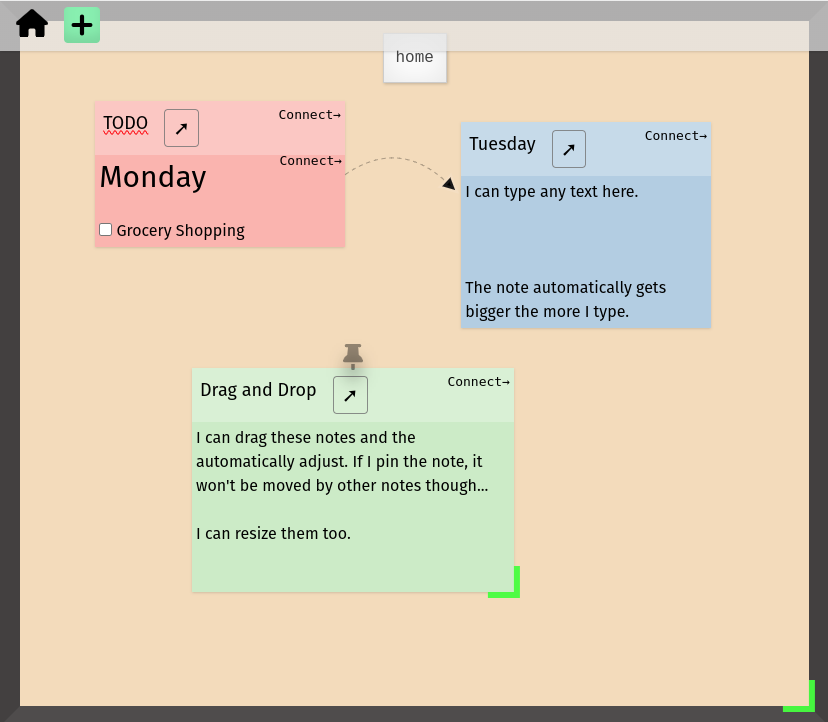Click the TODO title text field
The width and height of the screenshot is (828, 722).
point(125,122)
